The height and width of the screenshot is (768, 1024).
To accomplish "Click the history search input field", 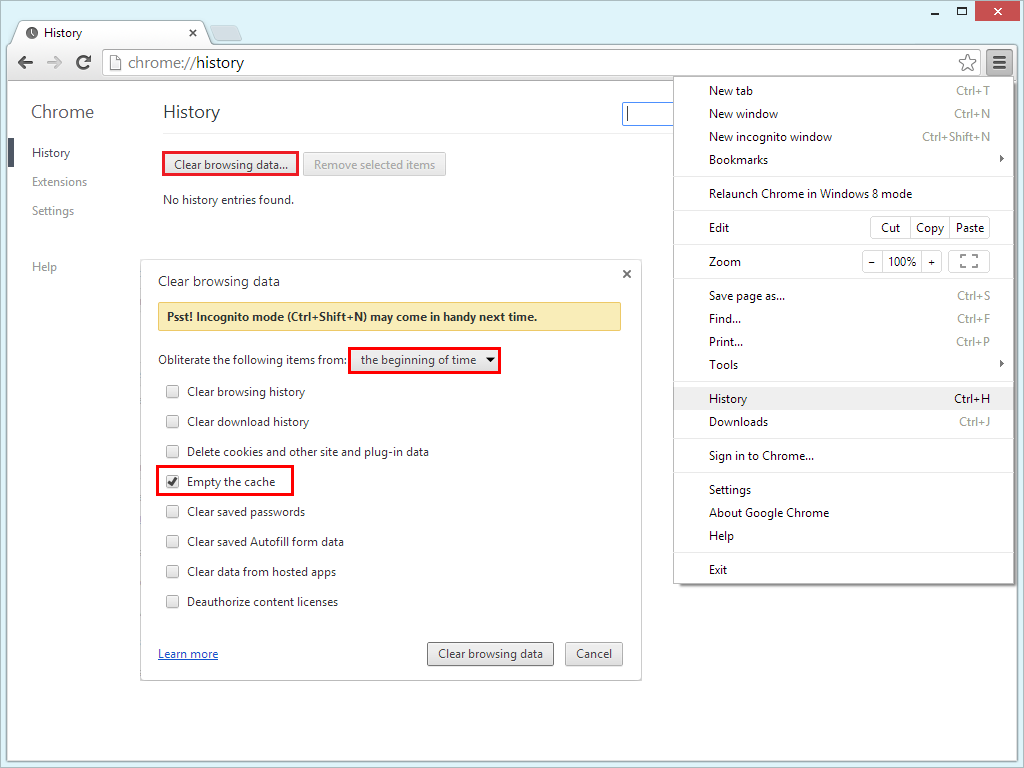I will point(650,113).
